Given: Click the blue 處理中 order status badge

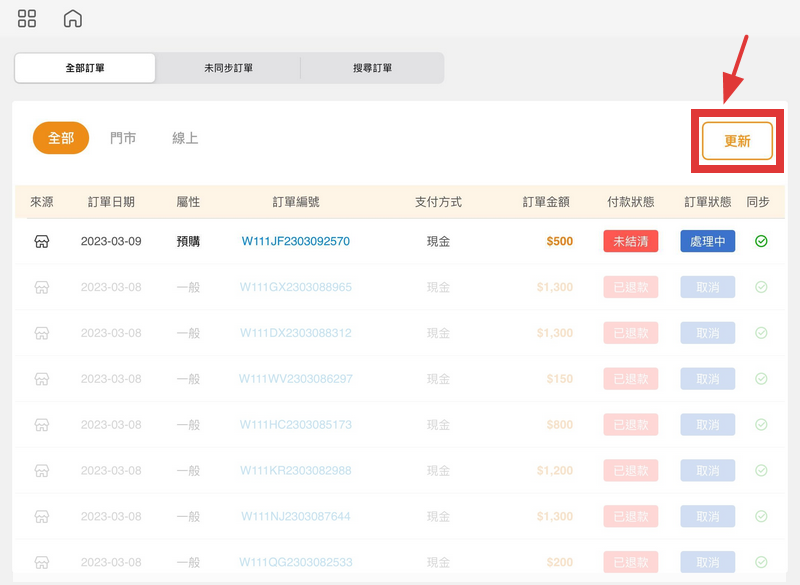Looking at the screenshot, I should (707, 241).
